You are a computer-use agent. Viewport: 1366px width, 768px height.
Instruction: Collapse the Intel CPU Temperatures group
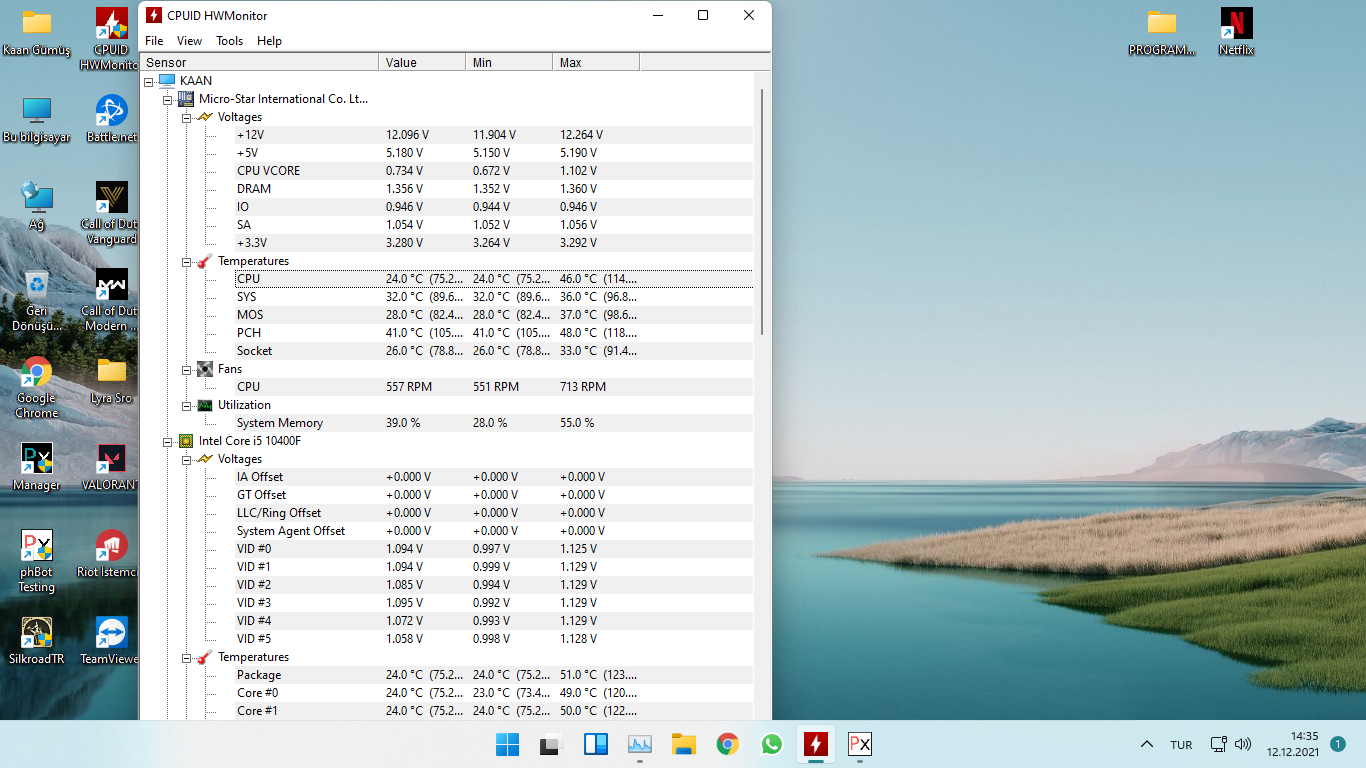(187, 657)
